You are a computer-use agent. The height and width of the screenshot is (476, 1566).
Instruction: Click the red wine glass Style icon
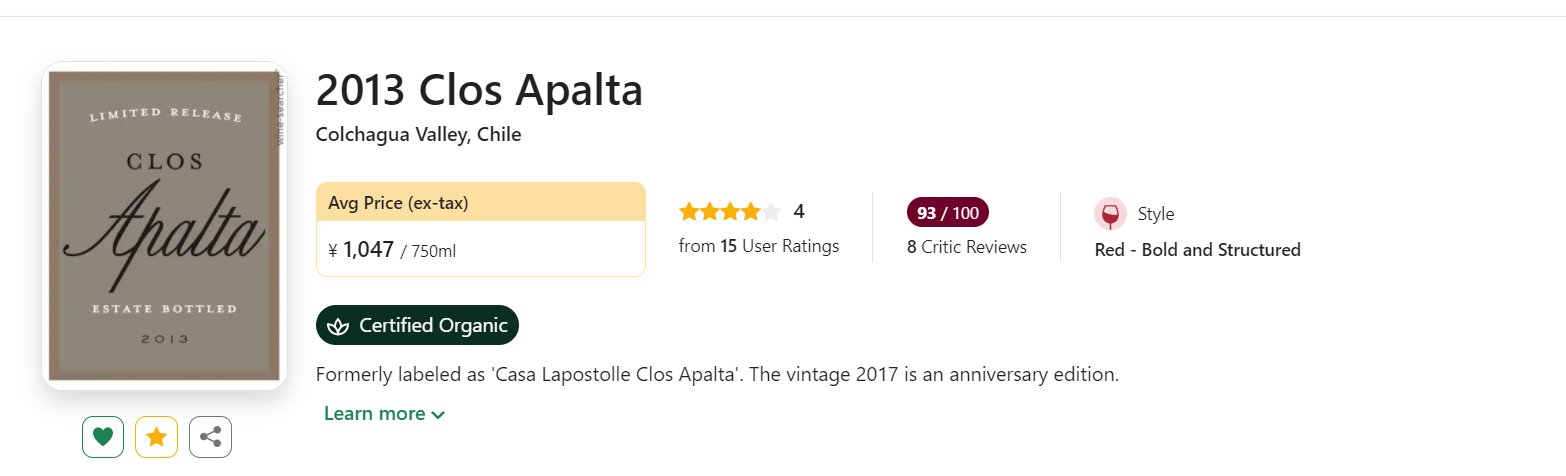[1109, 214]
